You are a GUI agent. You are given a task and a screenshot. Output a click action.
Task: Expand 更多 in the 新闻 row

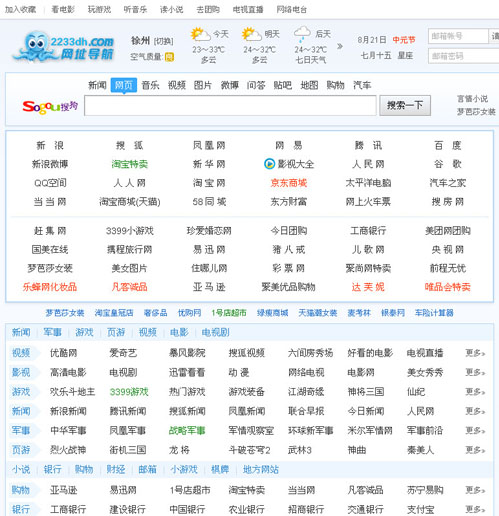click(475, 411)
